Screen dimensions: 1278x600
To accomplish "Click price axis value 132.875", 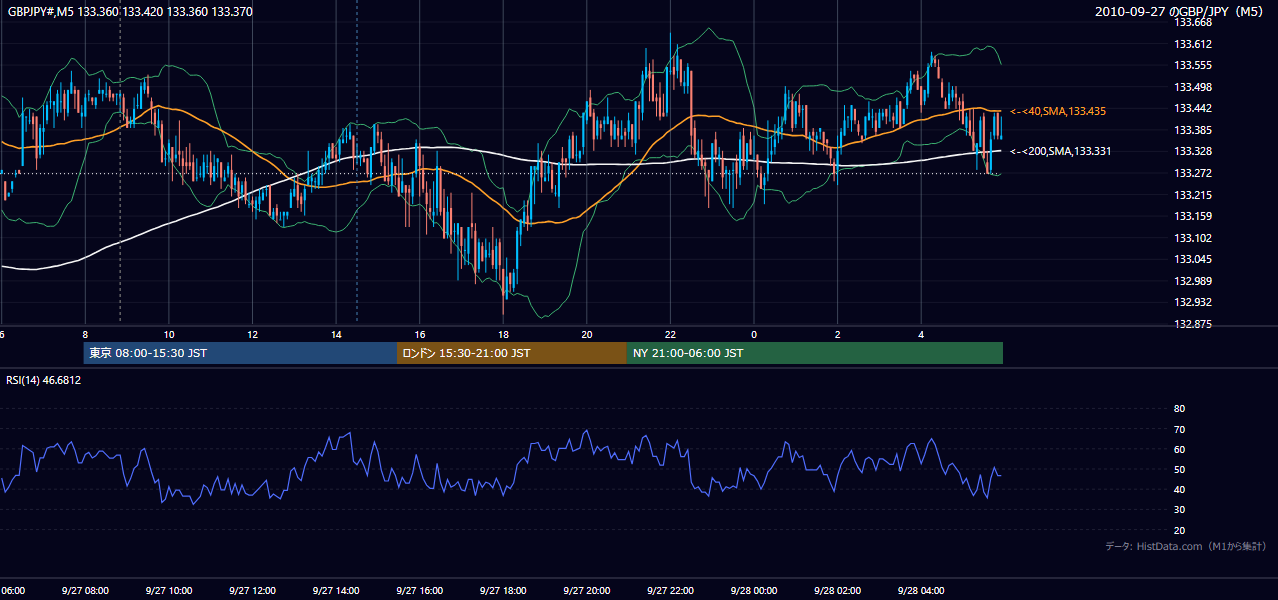I will coord(1192,324).
